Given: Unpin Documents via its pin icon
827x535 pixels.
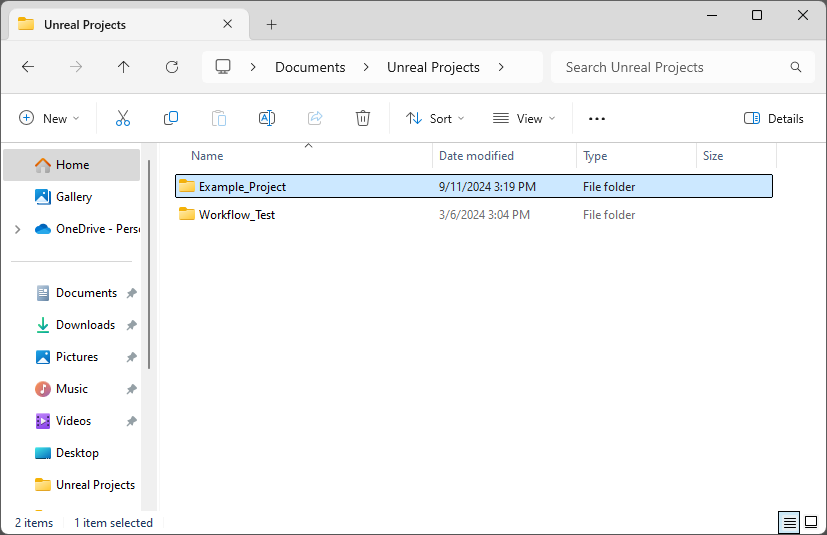Looking at the screenshot, I should coord(132,293).
